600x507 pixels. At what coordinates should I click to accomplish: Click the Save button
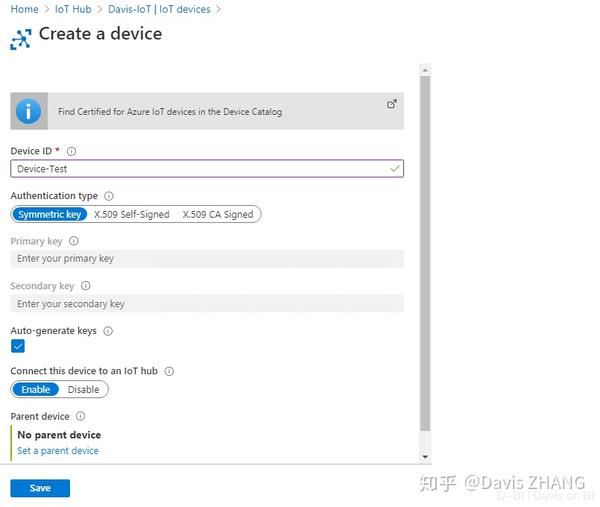pos(40,488)
